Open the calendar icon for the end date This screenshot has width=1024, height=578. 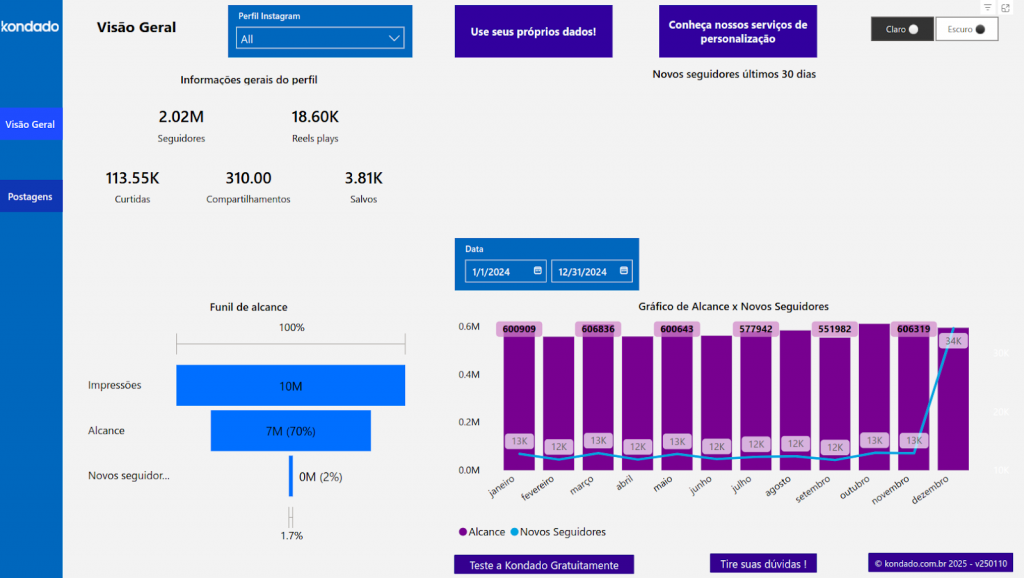coord(622,271)
